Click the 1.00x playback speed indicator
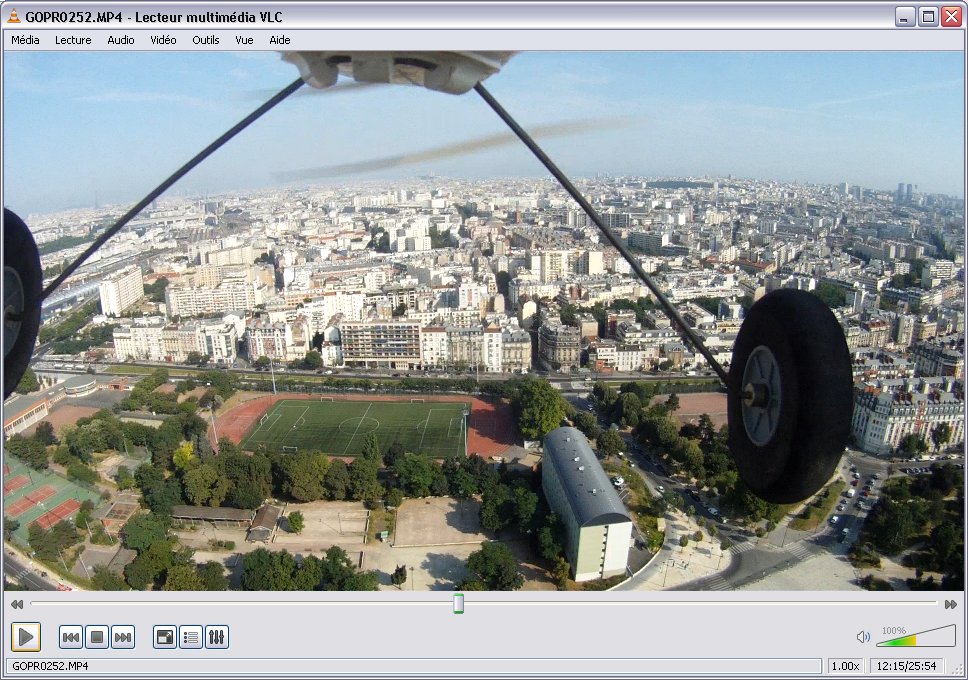The height and width of the screenshot is (680, 968). click(x=845, y=666)
